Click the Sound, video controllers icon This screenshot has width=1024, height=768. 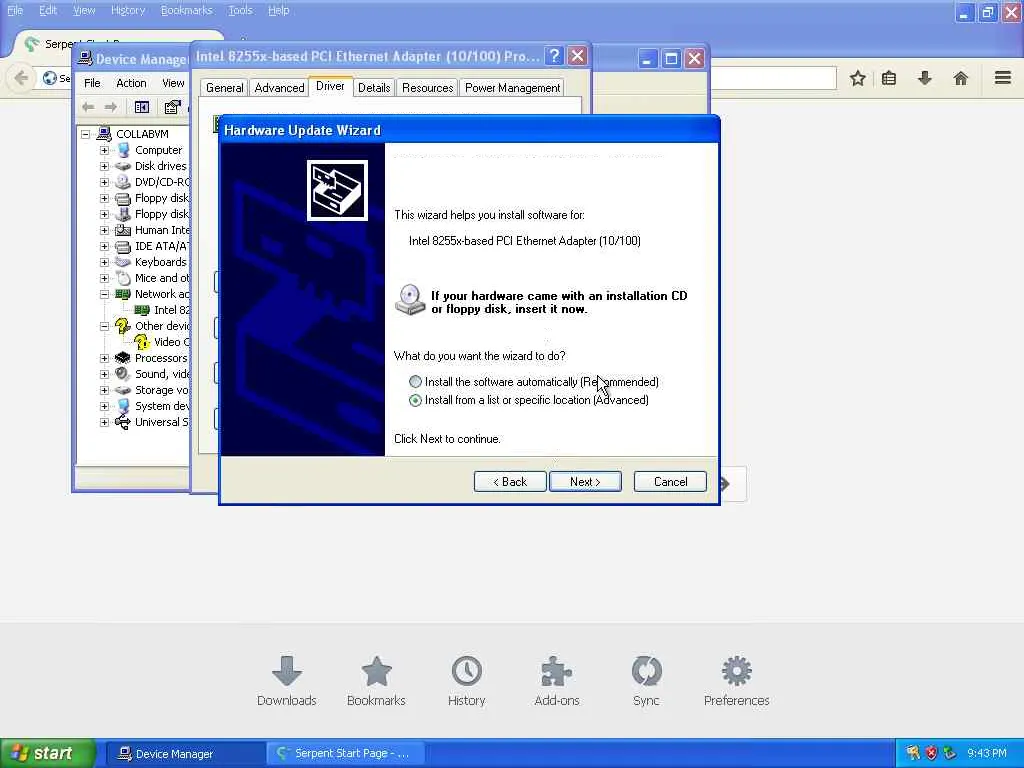(x=123, y=374)
